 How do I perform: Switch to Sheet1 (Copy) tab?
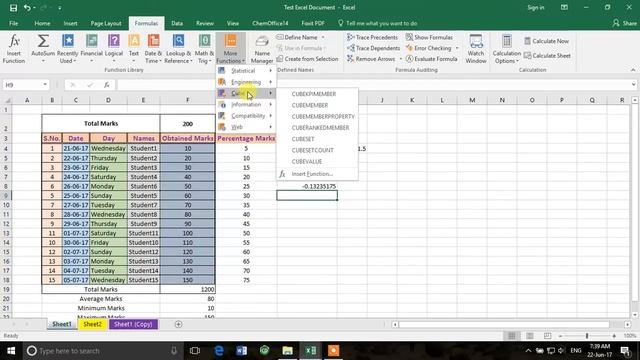click(133, 324)
